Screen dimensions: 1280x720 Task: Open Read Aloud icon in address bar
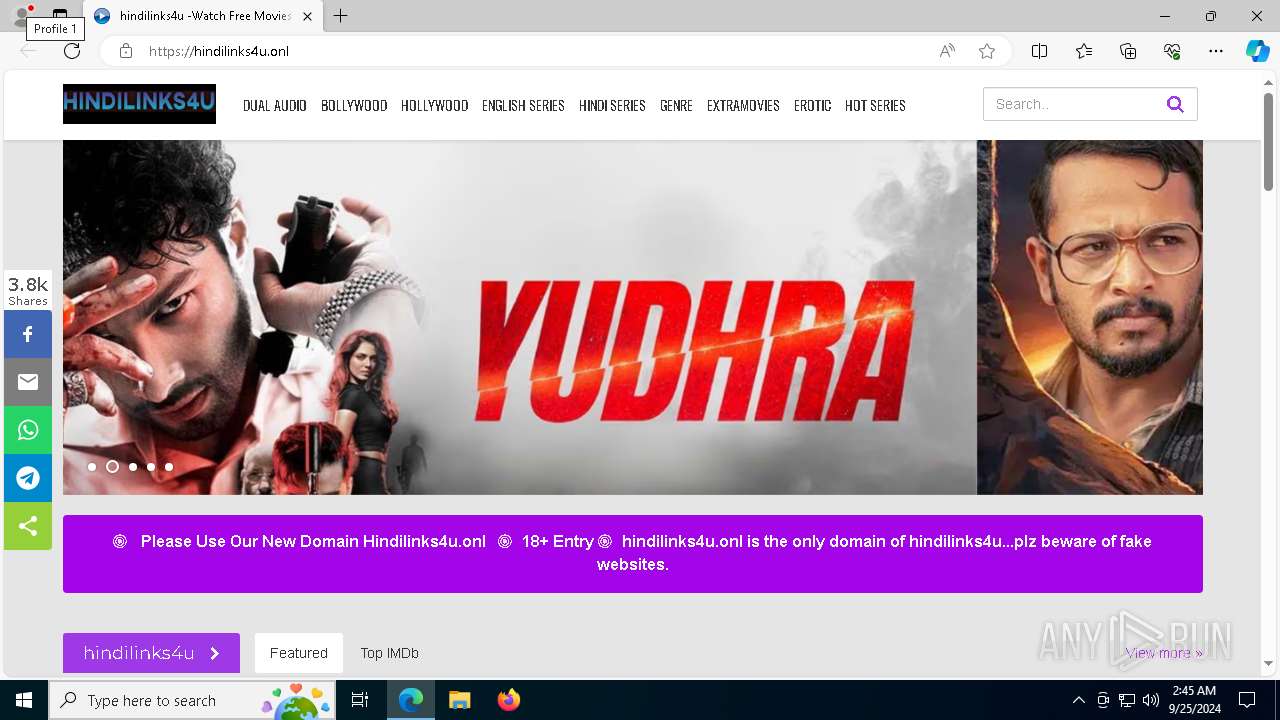[947, 51]
